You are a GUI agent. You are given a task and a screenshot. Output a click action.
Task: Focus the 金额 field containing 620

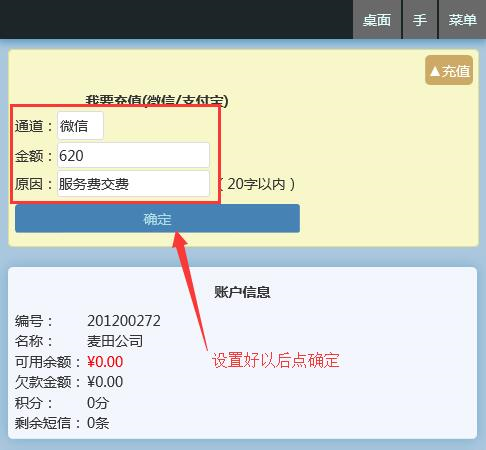click(x=133, y=155)
